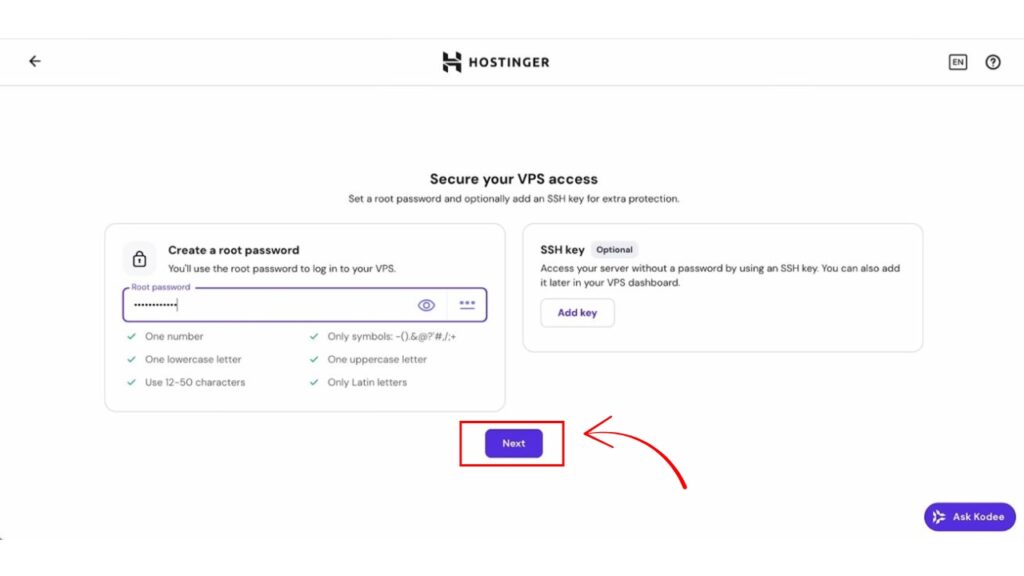Open the Ask Kodee chat assistant
The image size is (1024, 576).
pyautogui.click(x=970, y=517)
